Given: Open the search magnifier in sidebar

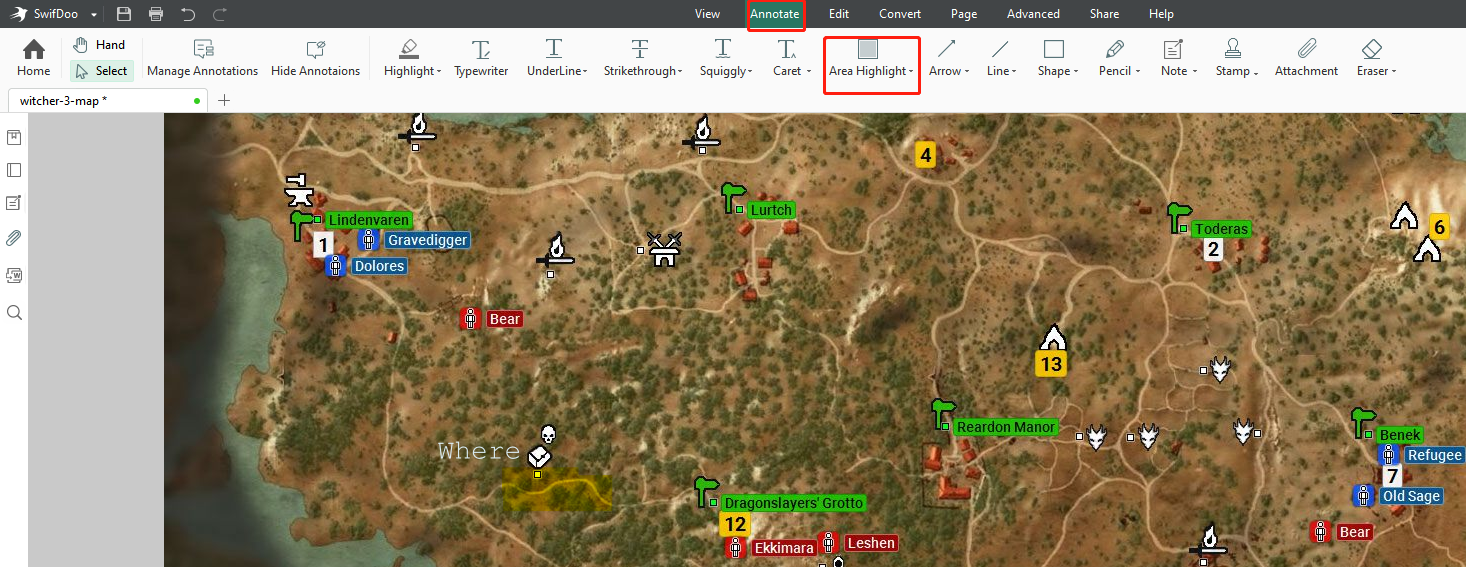Looking at the screenshot, I should tap(14, 312).
